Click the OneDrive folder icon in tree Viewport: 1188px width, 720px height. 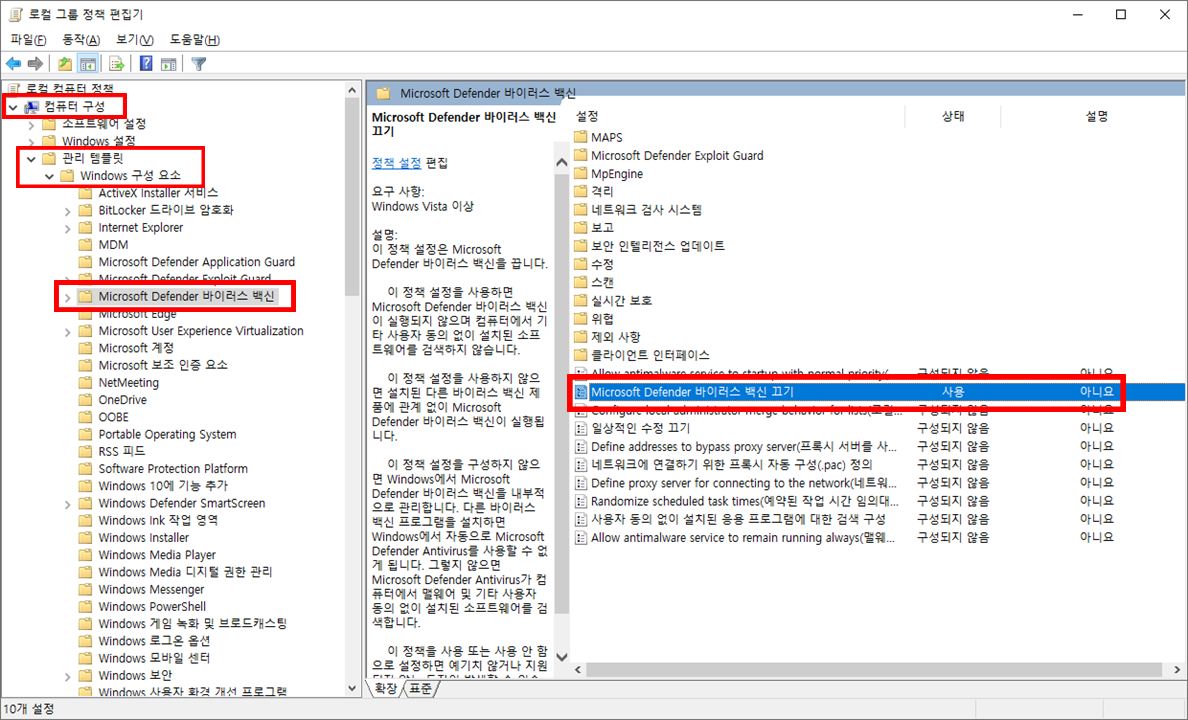coord(86,399)
